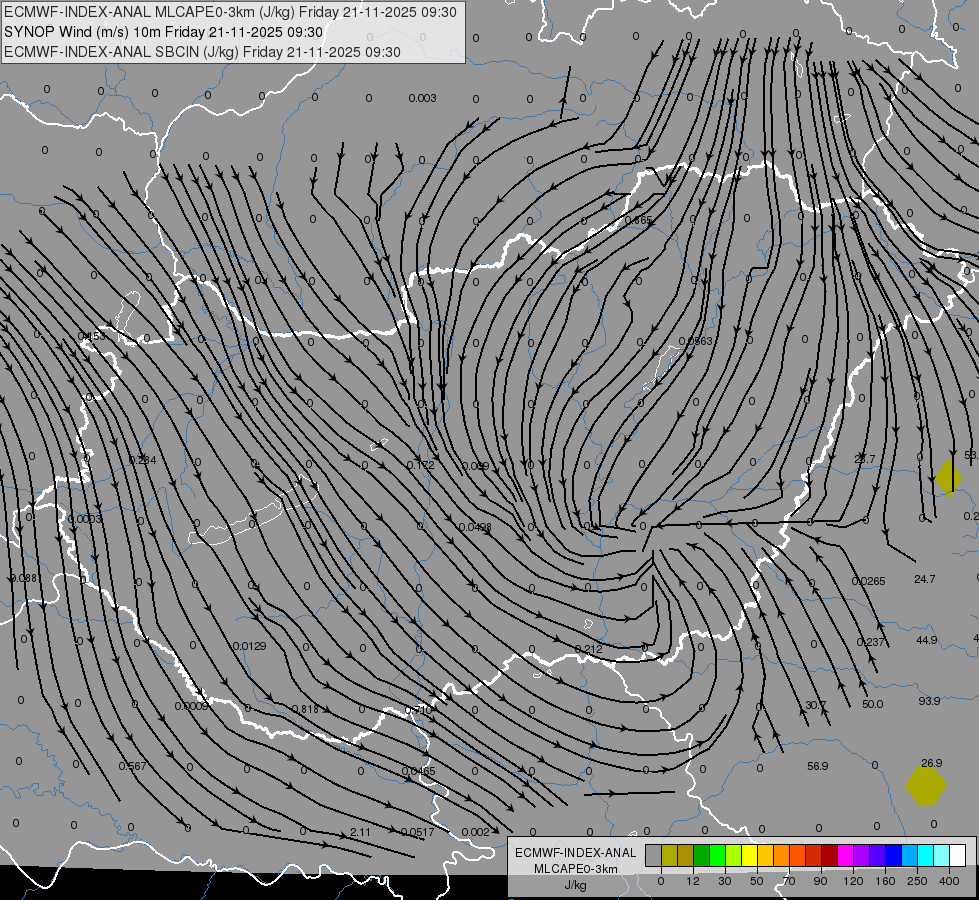Screen dimensions: 979x900
Task: Click the map value 0.0265
Action: click(x=868, y=581)
